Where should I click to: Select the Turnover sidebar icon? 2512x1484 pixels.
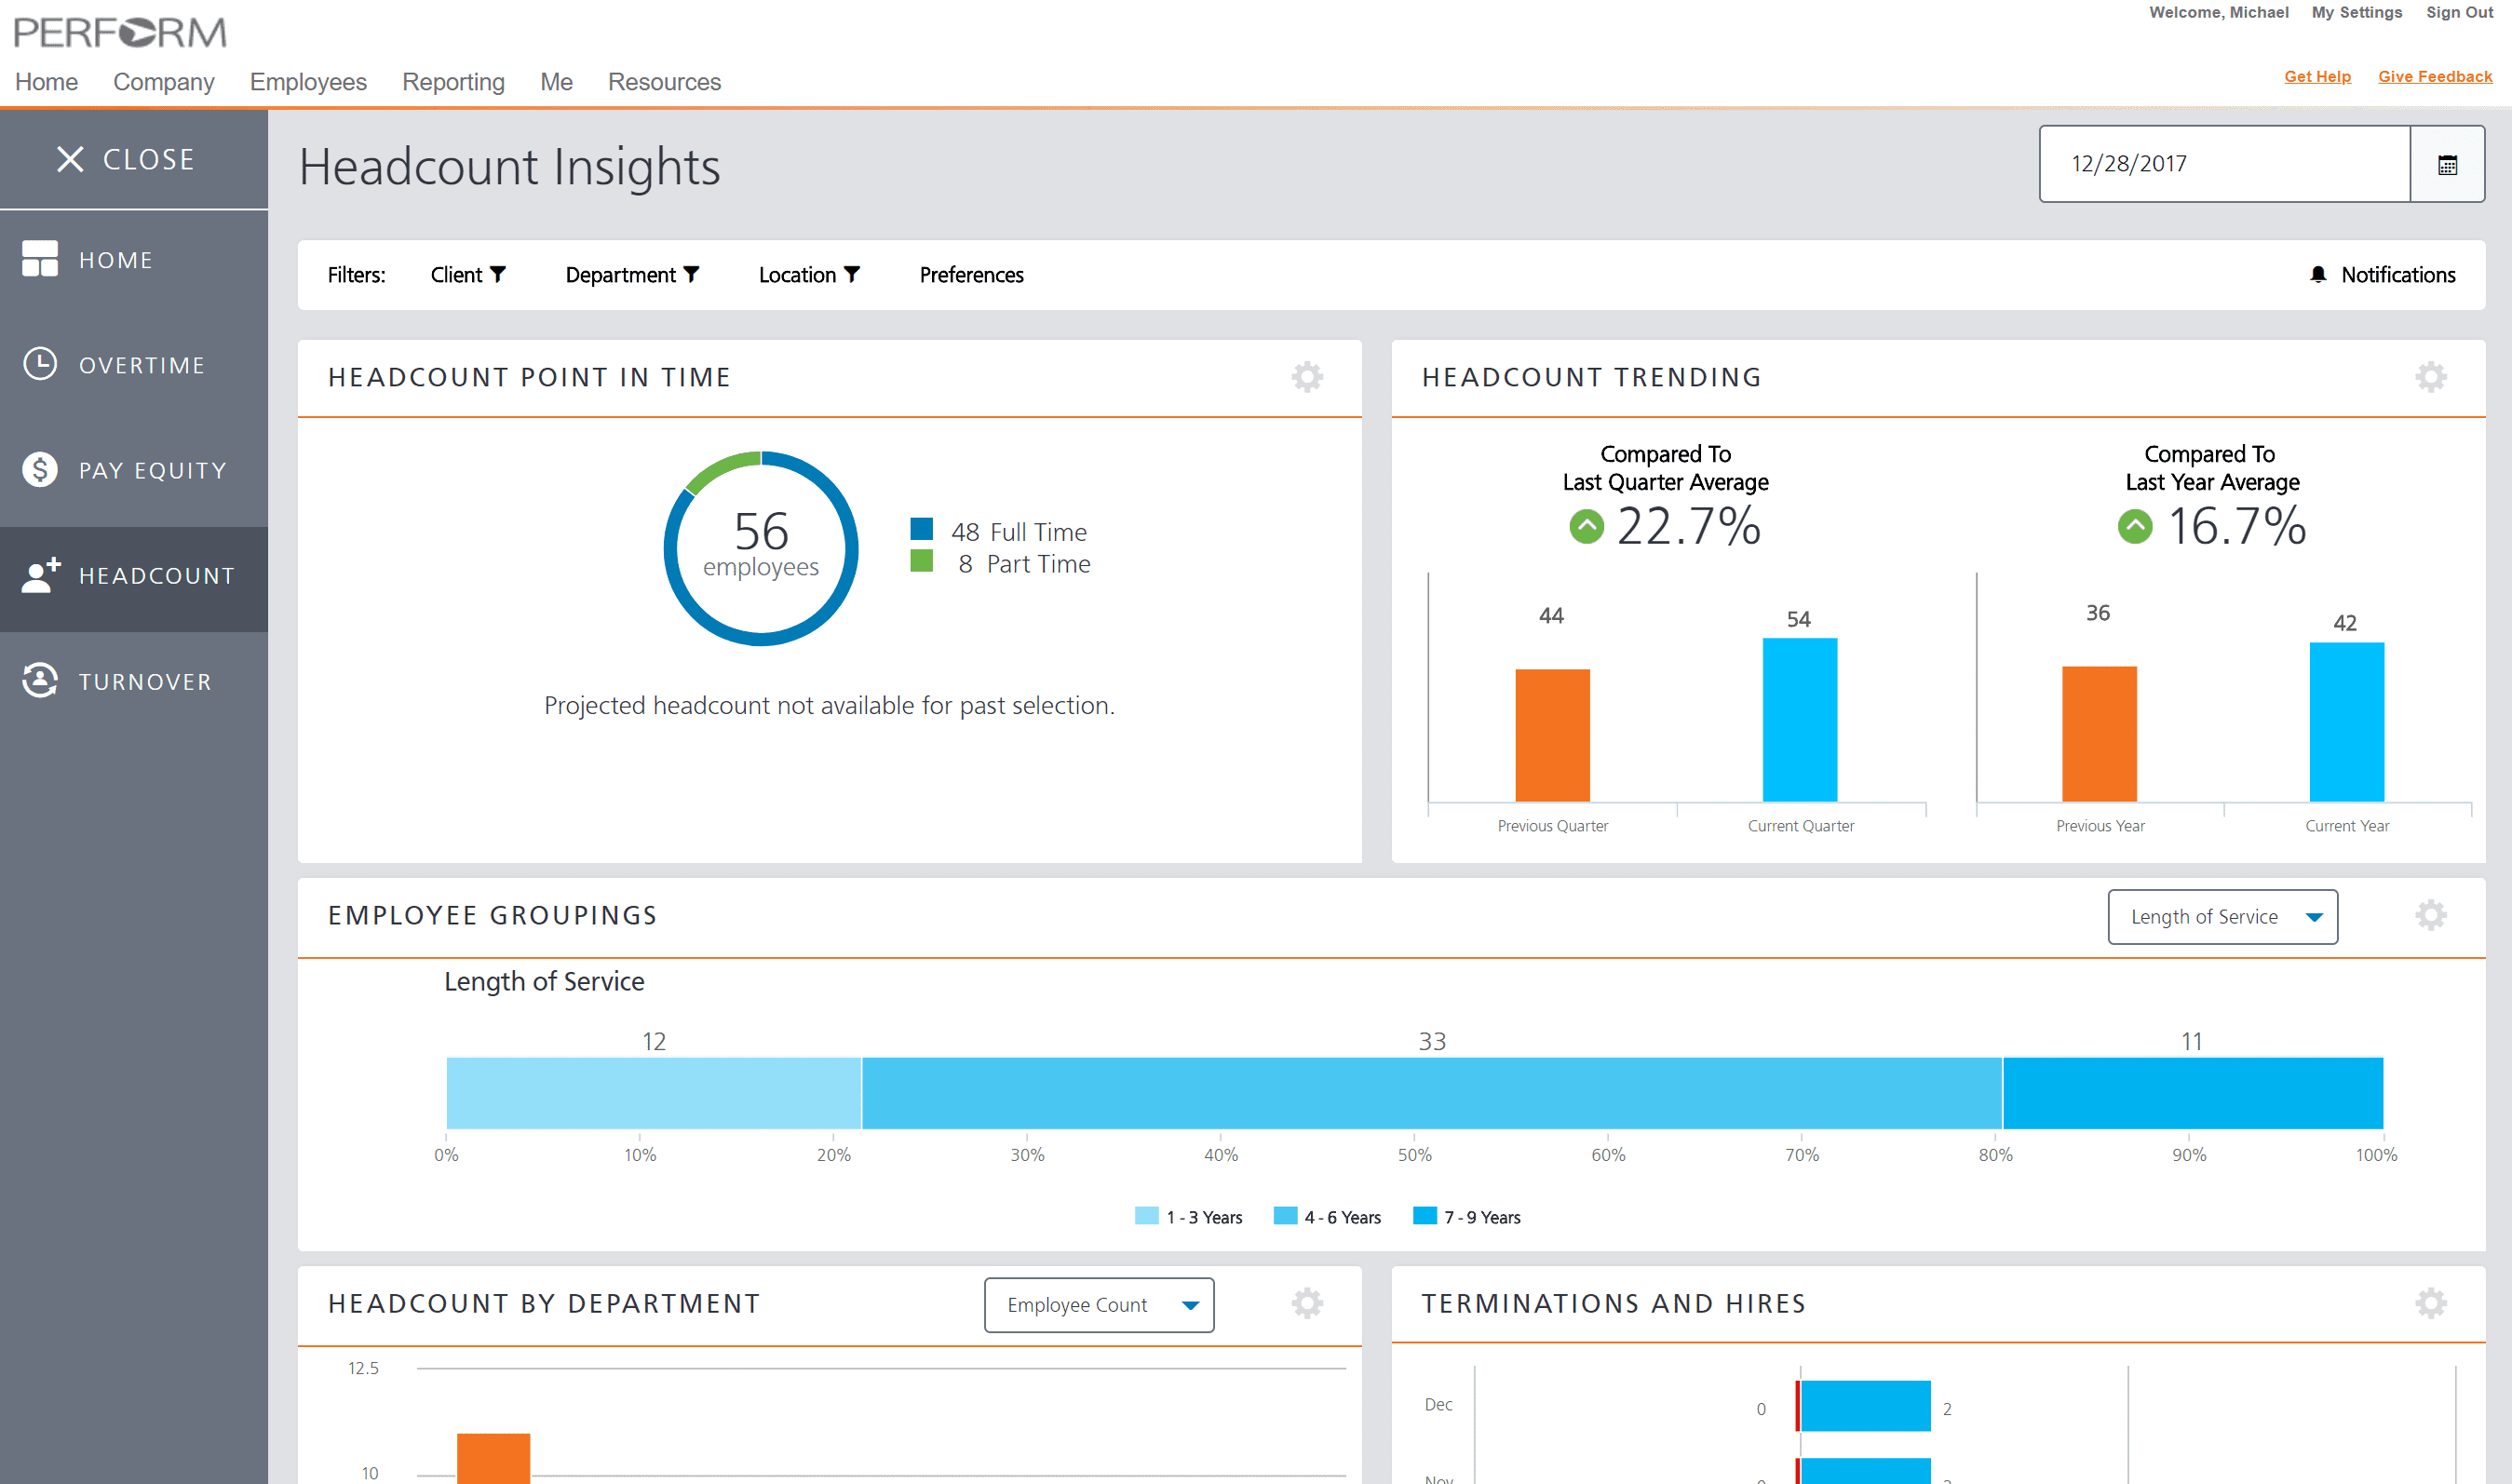(39, 681)
